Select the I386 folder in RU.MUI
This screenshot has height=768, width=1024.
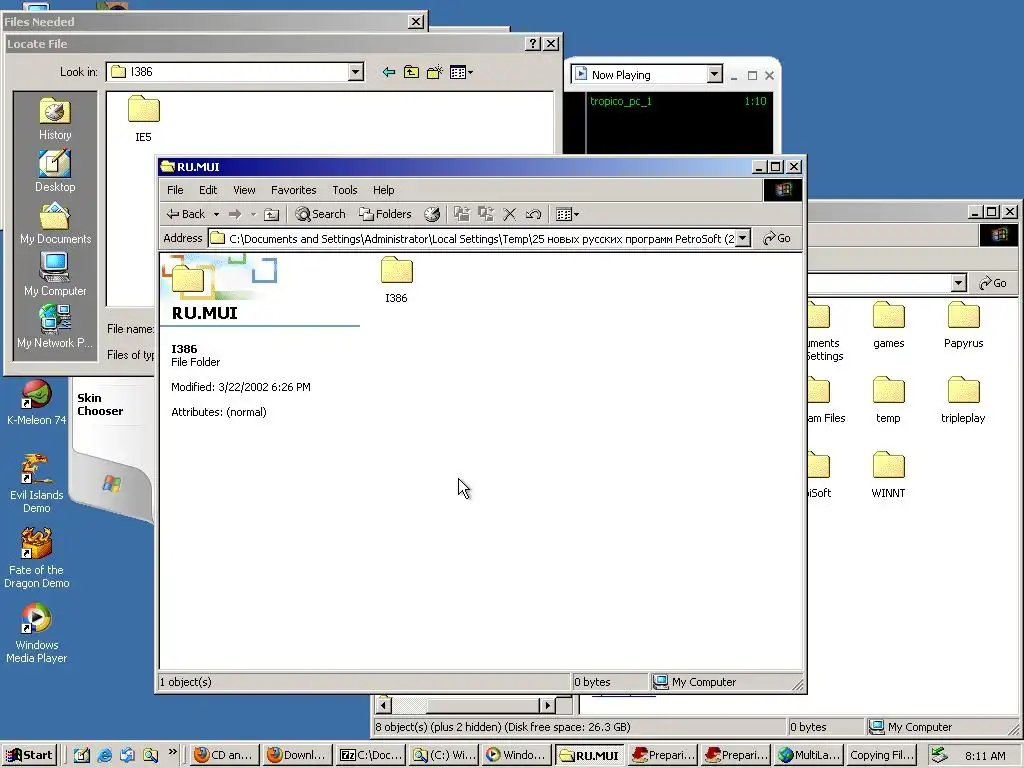(396, 280)
